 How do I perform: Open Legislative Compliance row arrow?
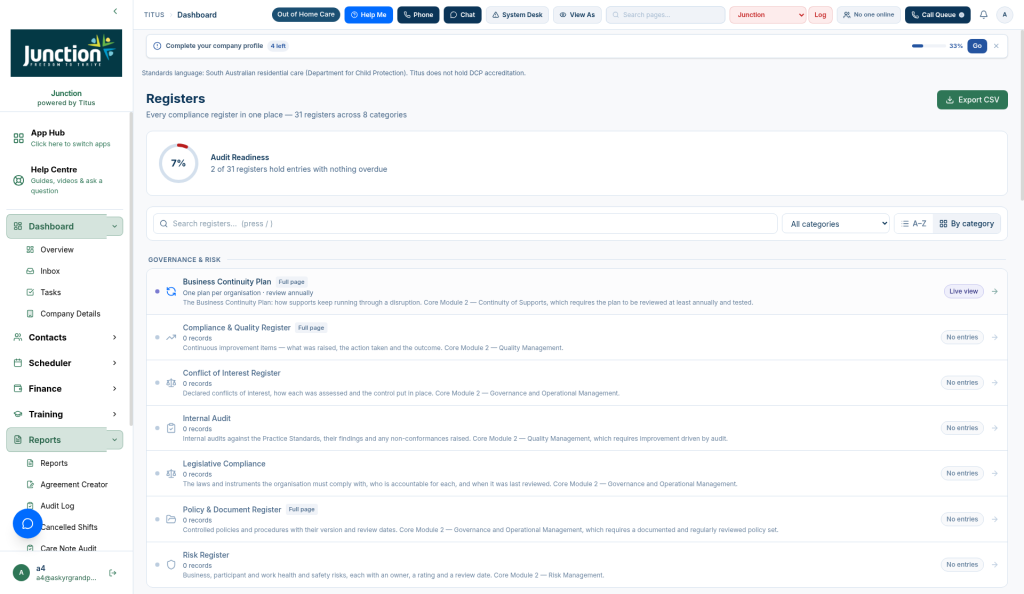pyautogui.click(x=995, y=473)
